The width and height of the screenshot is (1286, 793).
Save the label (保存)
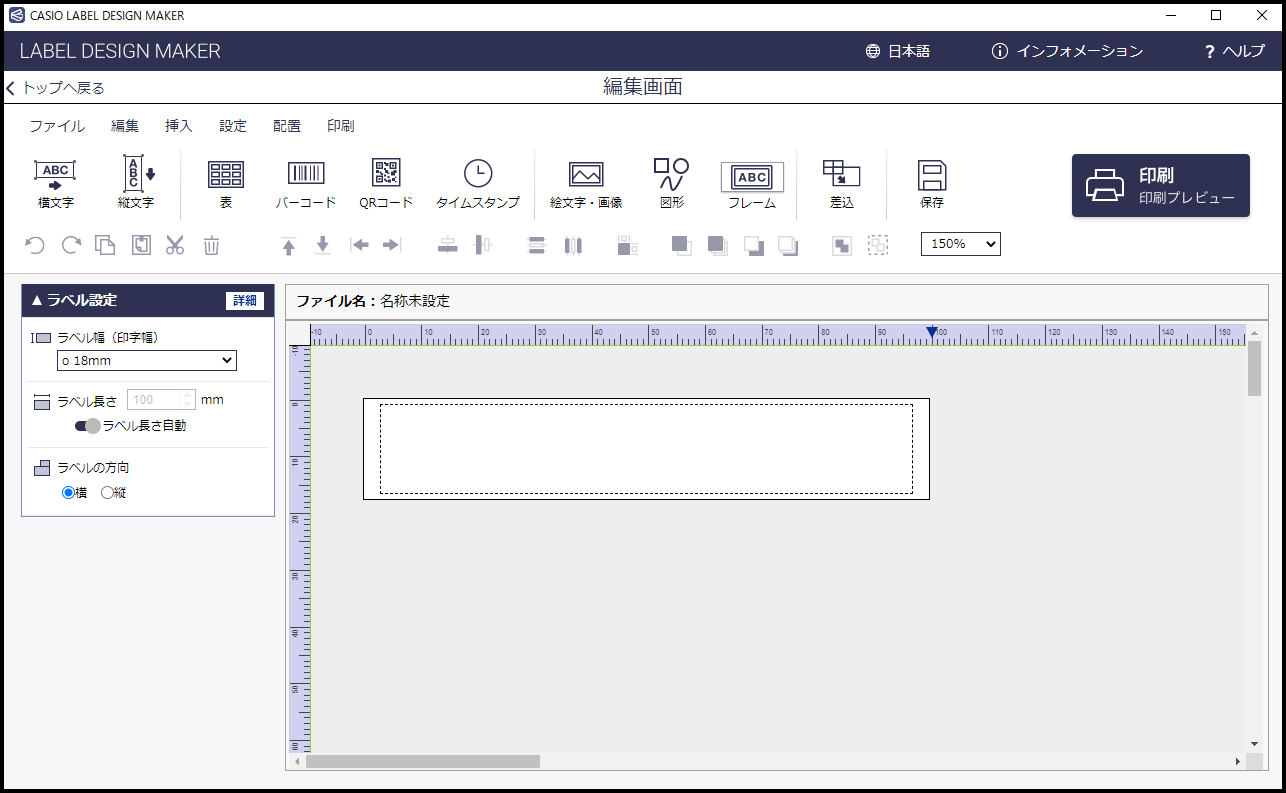(x=932, y=183)
